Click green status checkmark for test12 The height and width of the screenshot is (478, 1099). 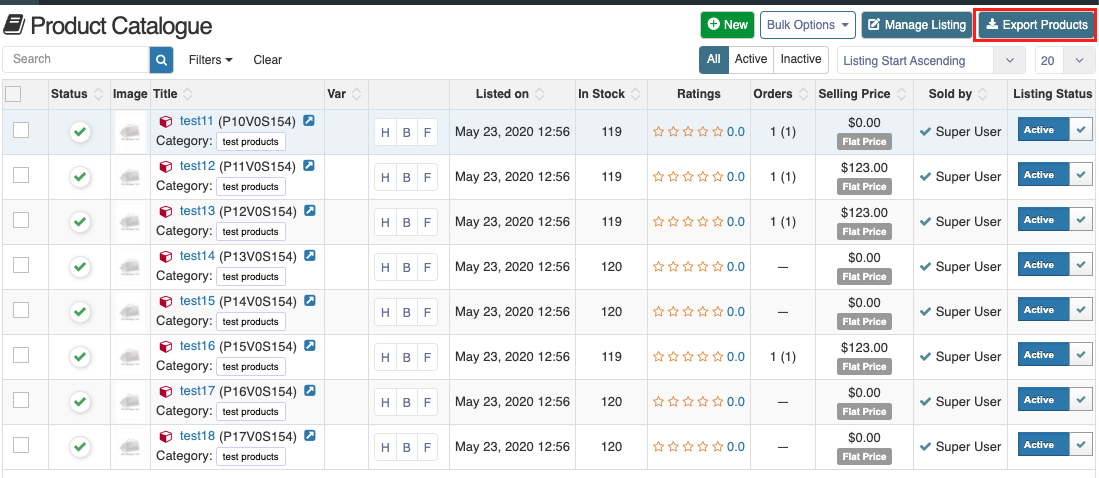80,177
